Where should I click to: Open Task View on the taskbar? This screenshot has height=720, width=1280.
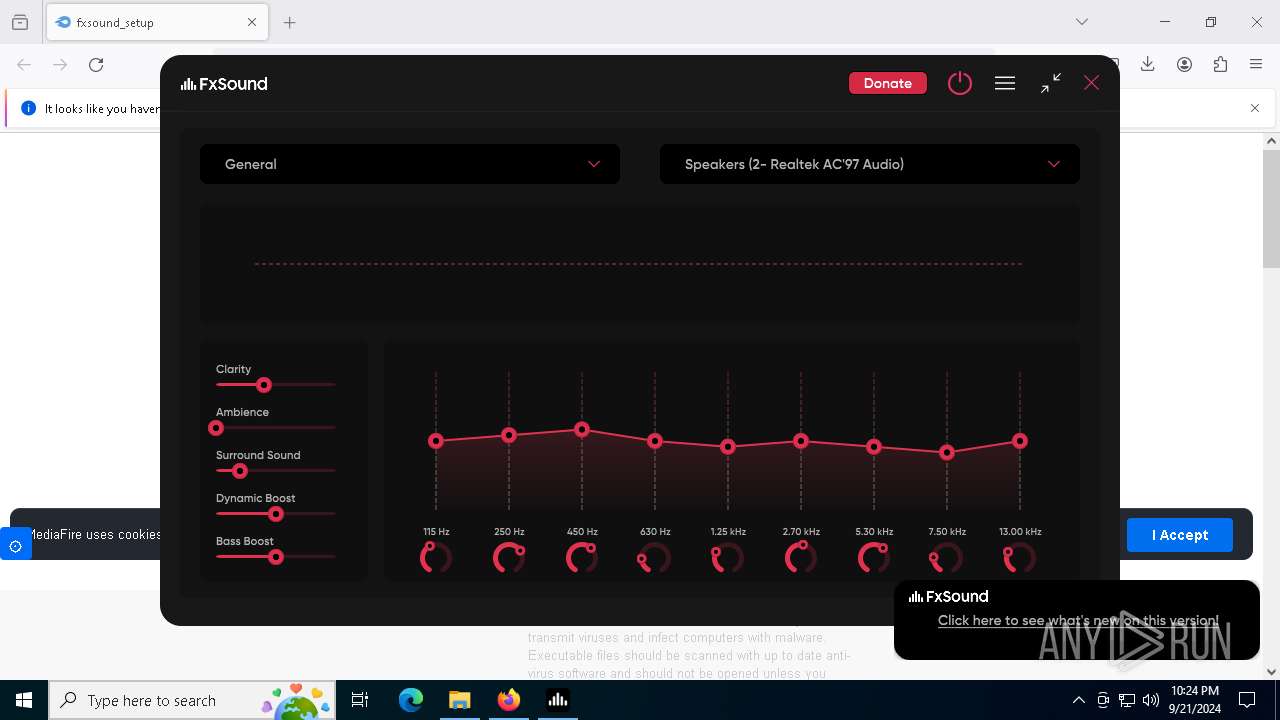(360, 700)
